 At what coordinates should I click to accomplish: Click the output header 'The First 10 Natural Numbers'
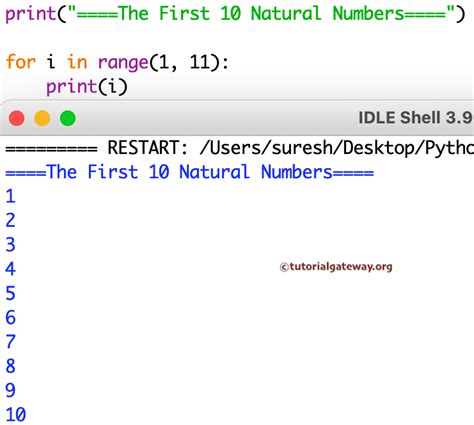(x=189, y=172)
